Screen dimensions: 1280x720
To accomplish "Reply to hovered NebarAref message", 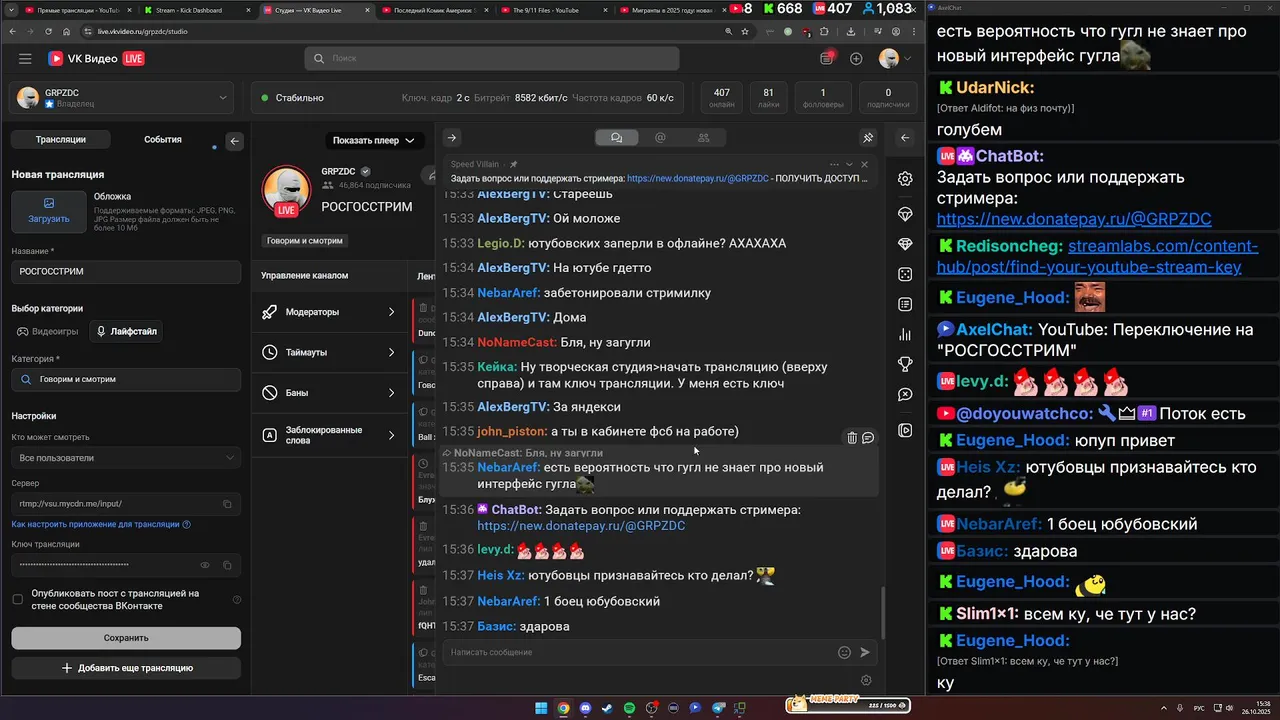I will [x=868, y=437].
